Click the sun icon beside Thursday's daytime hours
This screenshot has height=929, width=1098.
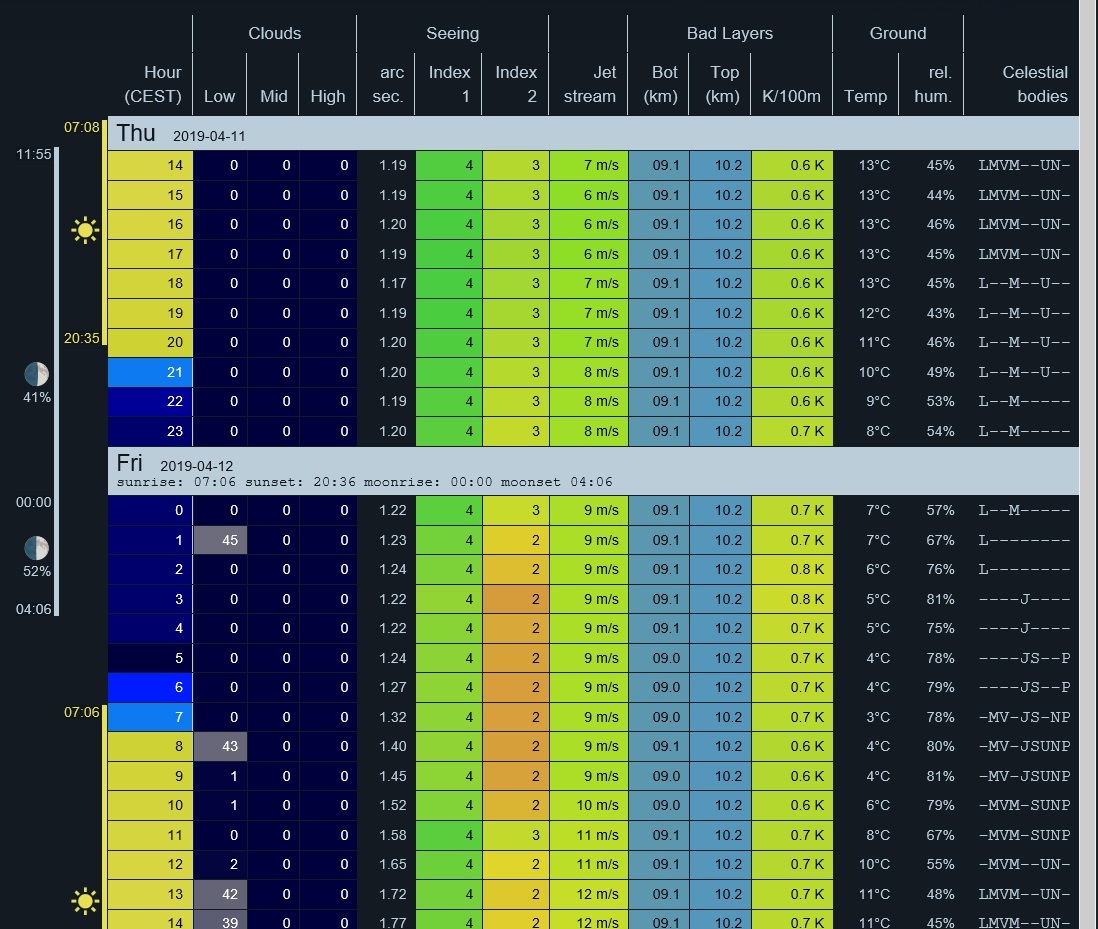pos(86,231)
